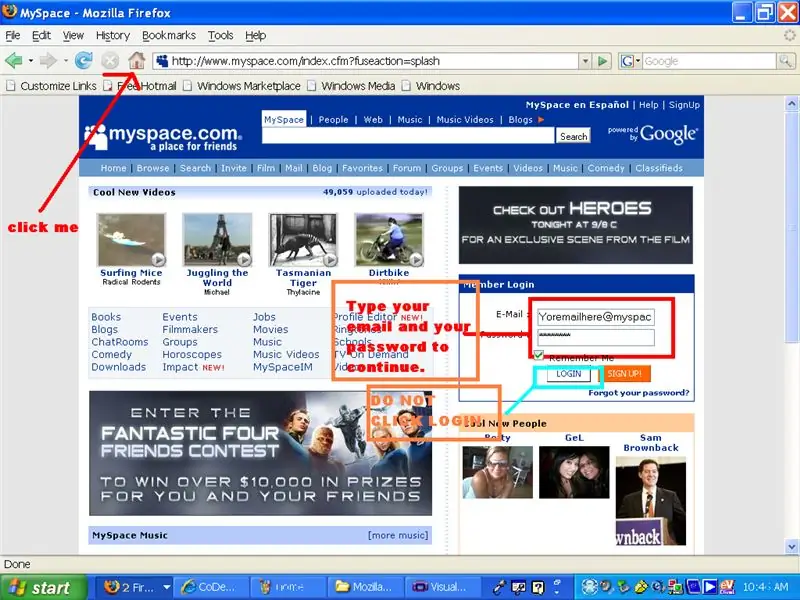Click the Windows Start button
Viewport: 800px width, 600px height.
pos(44,587)
